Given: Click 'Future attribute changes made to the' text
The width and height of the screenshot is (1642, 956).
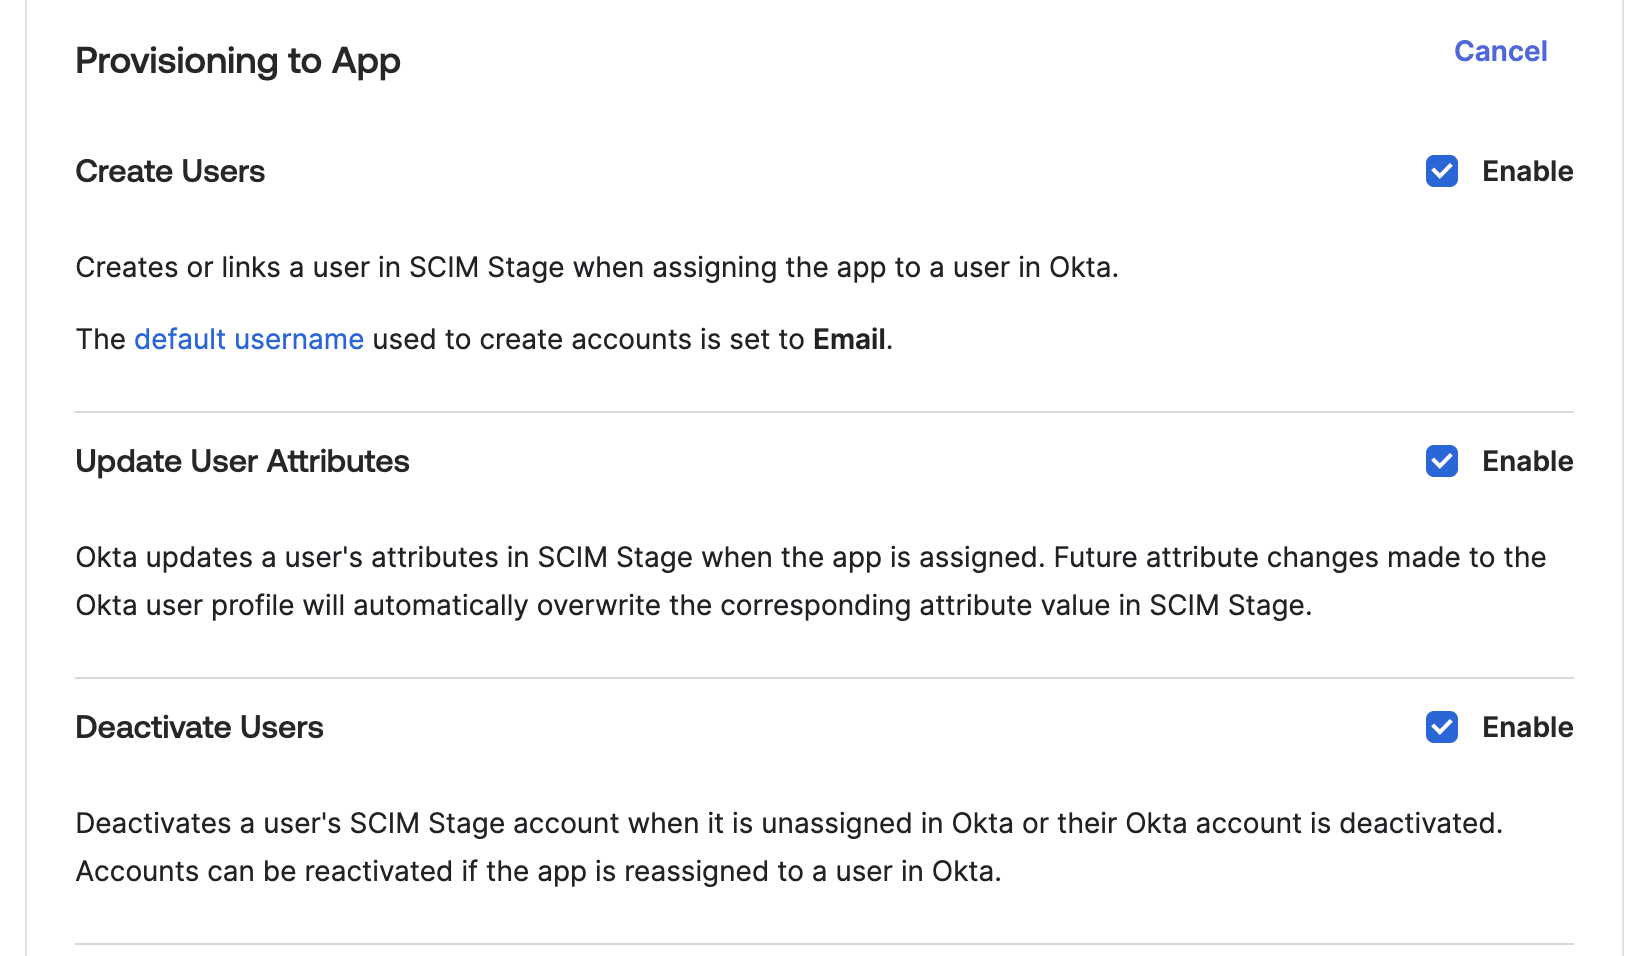Looking at the screenshot, I should [1299, 557].
